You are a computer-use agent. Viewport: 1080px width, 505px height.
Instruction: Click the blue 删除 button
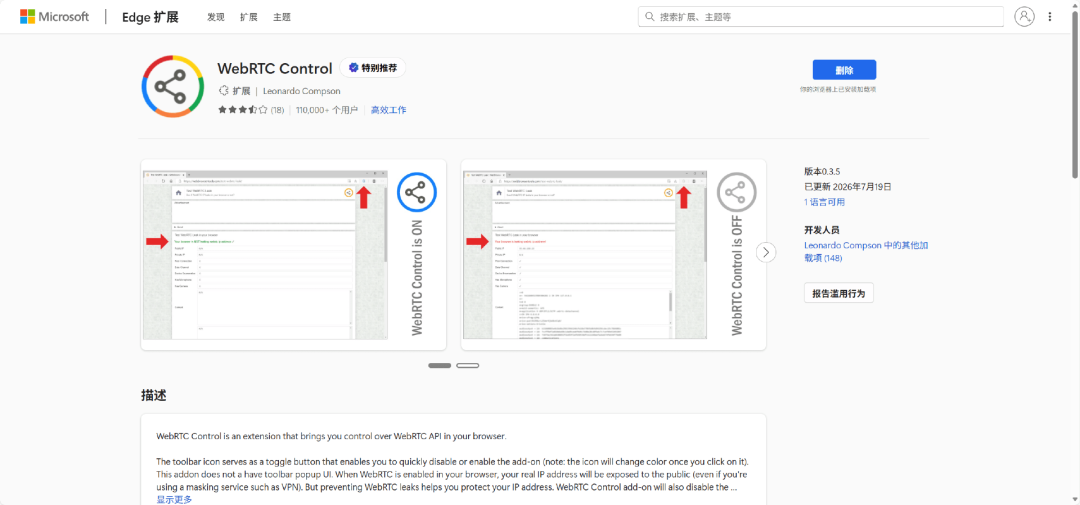pos(844,70)
